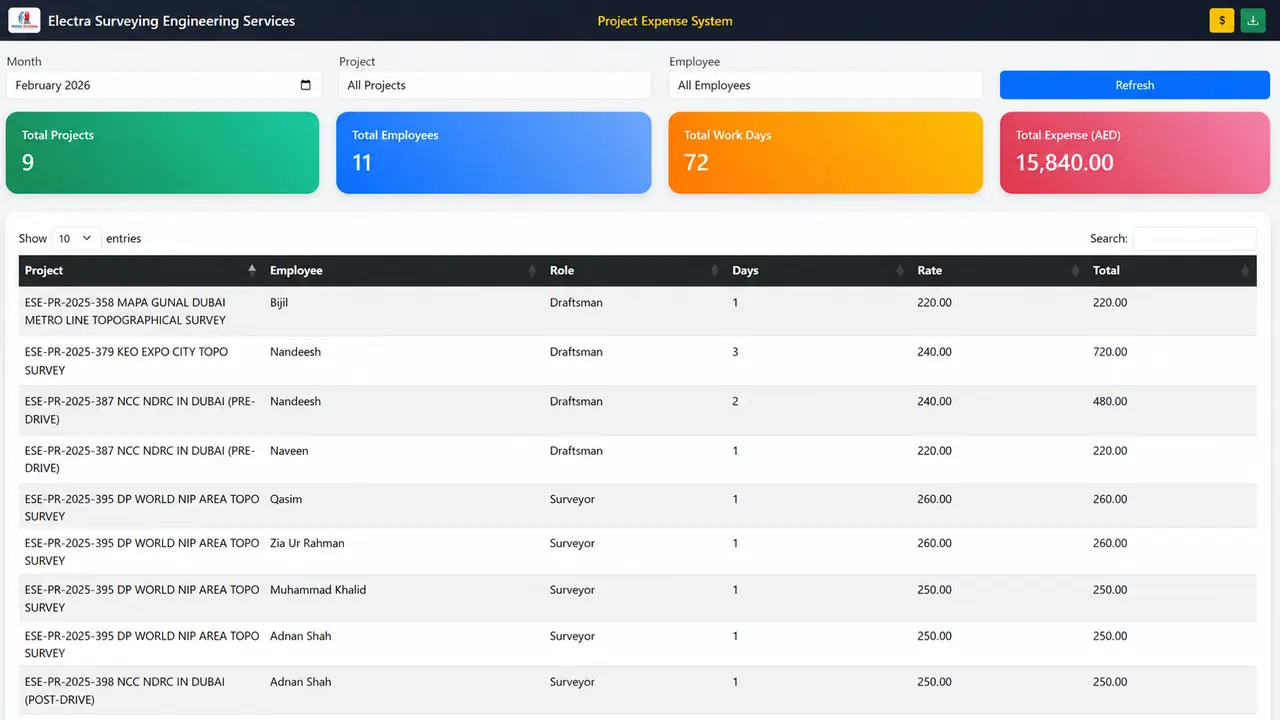
Task: Click the Electra Surveying company logo
Action: 24,20
